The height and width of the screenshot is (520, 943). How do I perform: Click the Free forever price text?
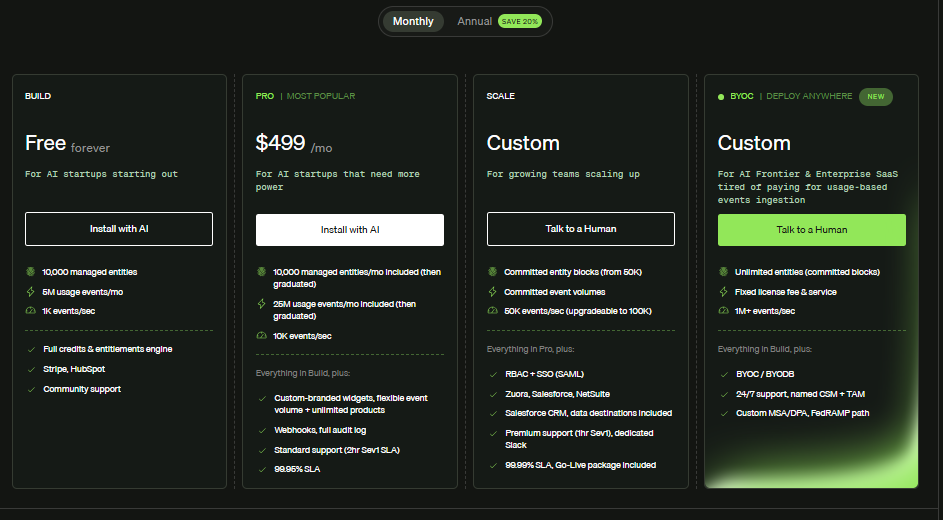point(67,144)
